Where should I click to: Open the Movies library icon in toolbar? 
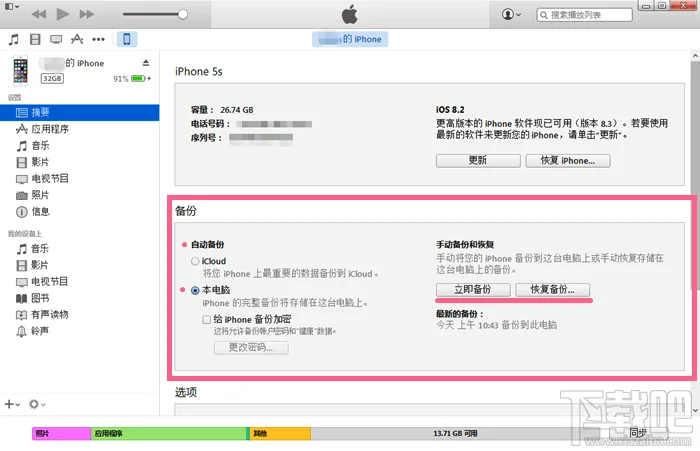[x=35, y=39]
